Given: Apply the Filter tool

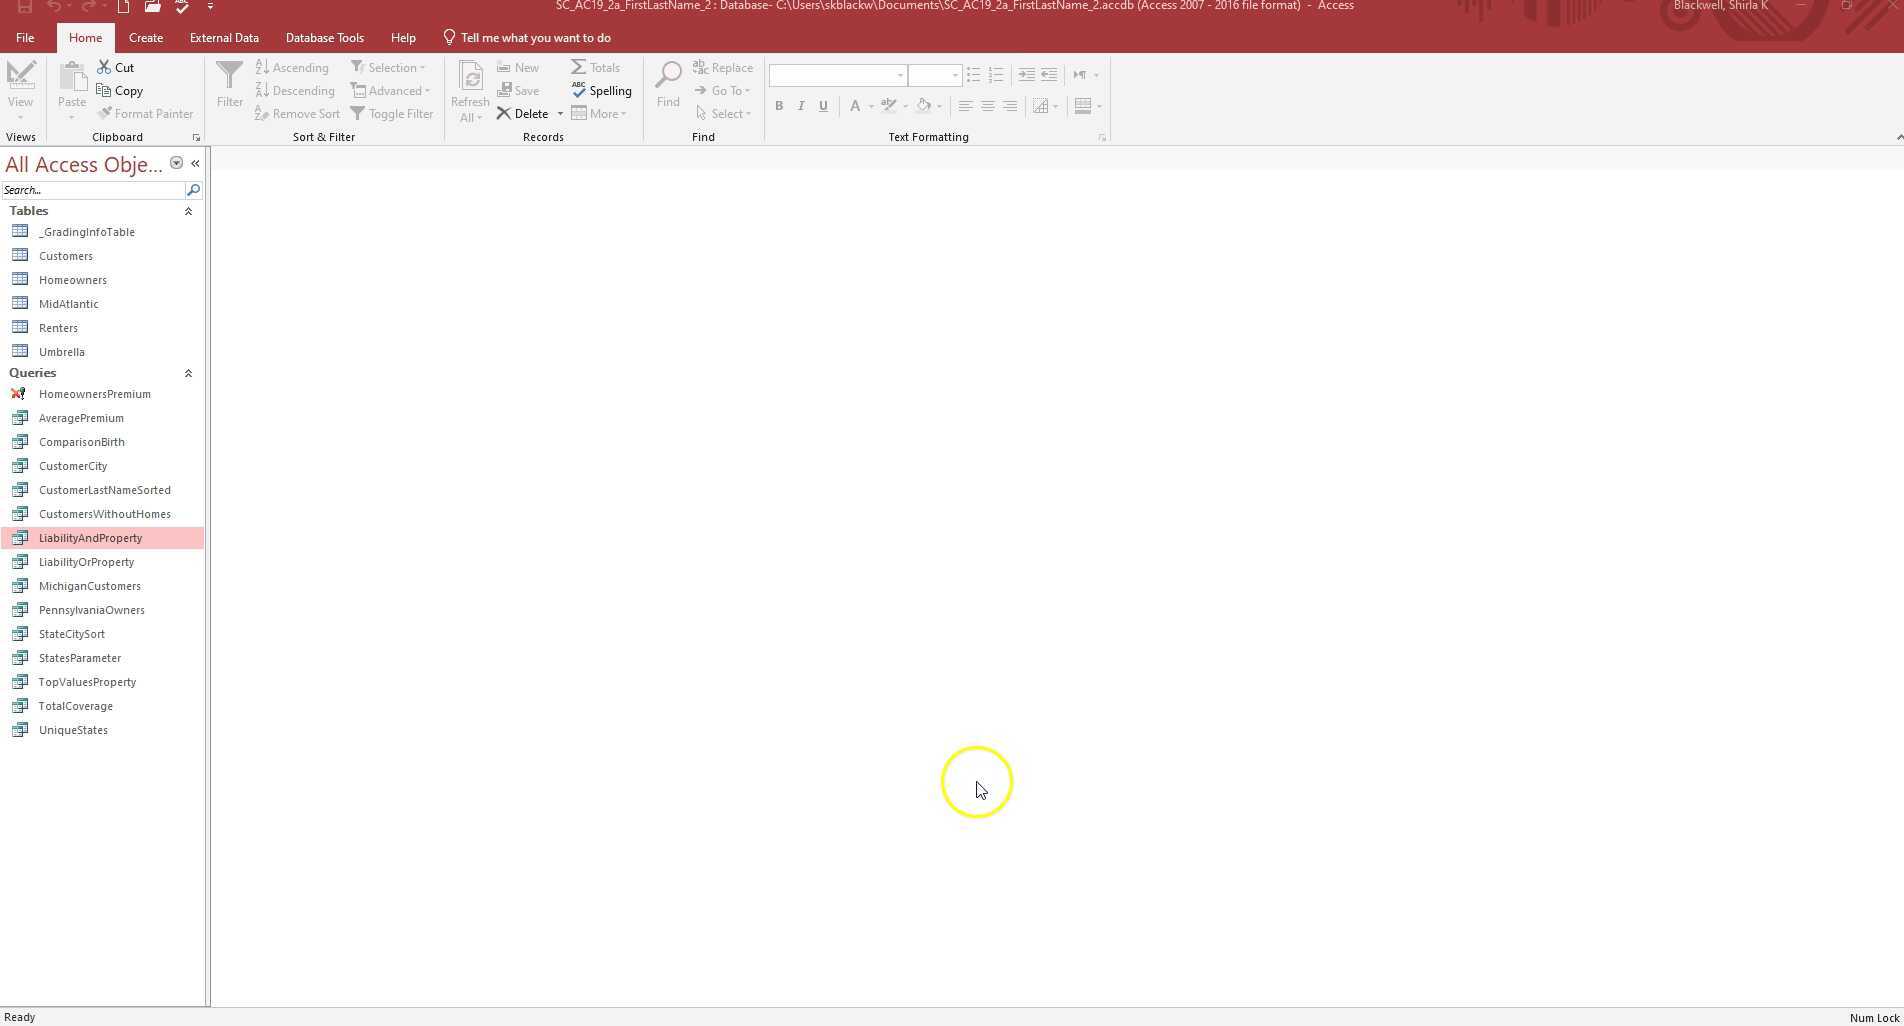Looking at the screenshot, I should [229, 87].
